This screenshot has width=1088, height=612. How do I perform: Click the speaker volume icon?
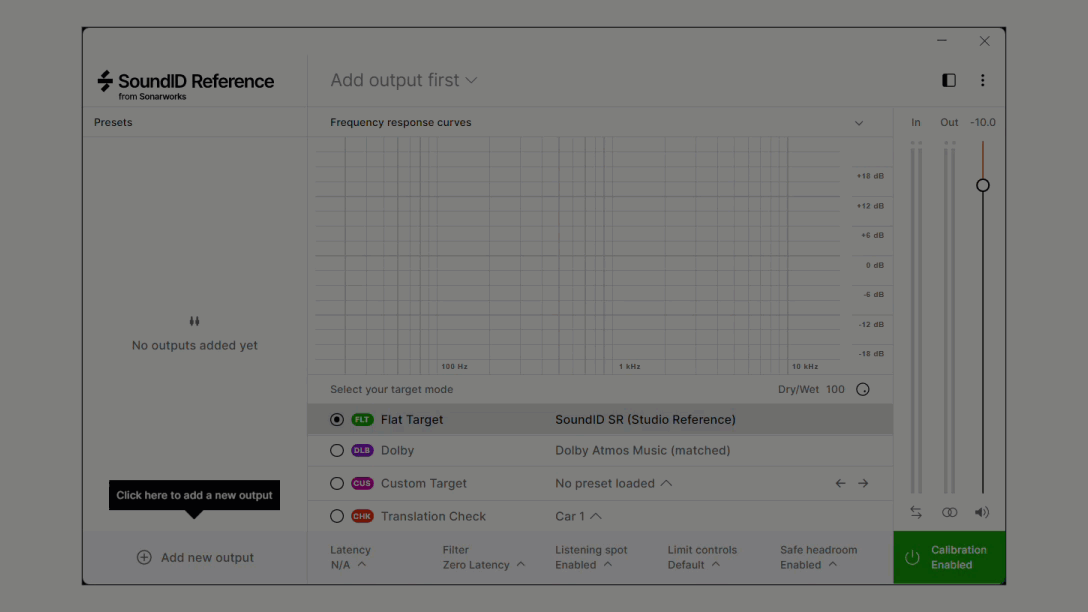[x=982, y=512]
